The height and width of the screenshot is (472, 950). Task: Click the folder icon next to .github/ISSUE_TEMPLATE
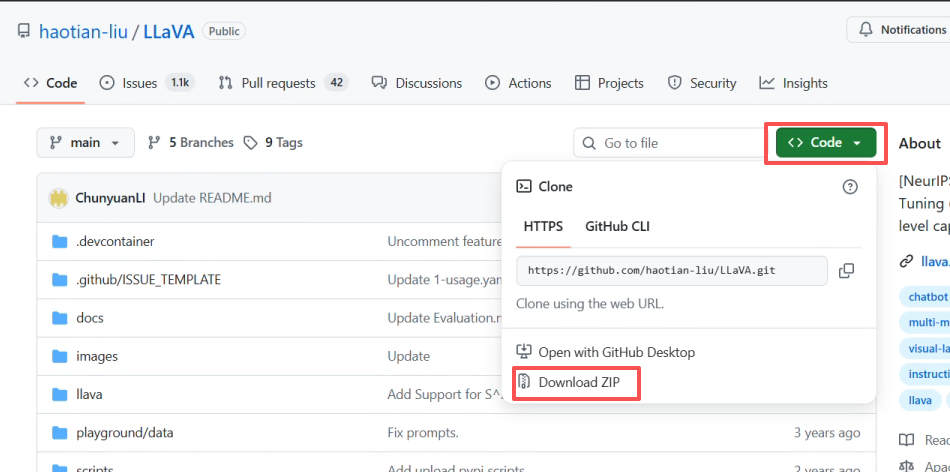tap(59, 280)
